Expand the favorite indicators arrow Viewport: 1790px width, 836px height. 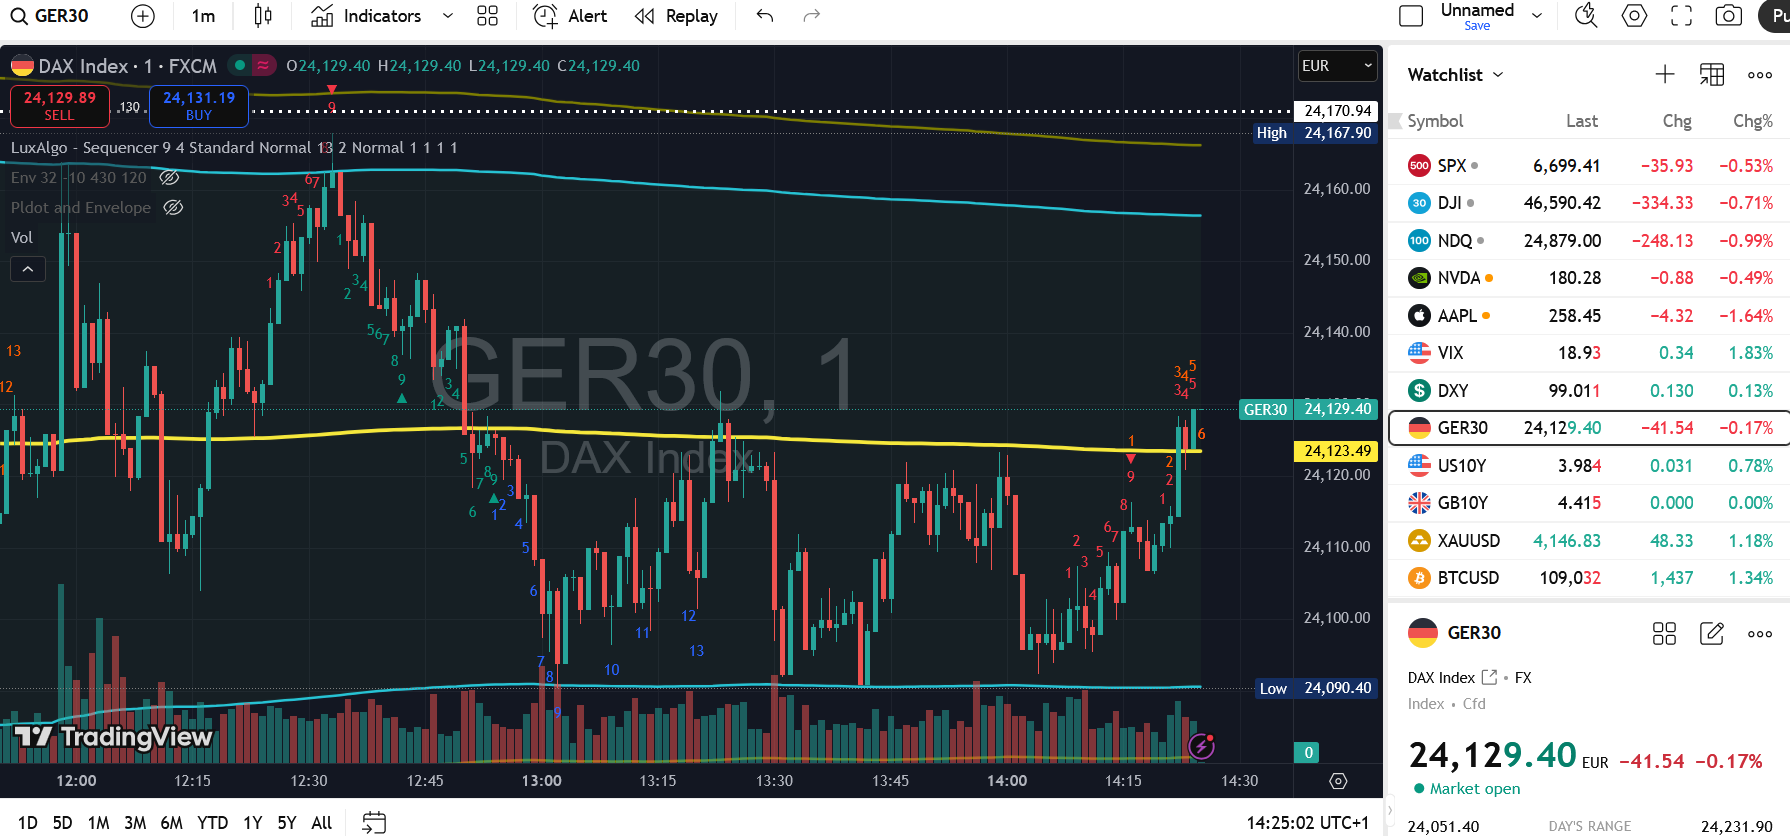tap(448, 16)
